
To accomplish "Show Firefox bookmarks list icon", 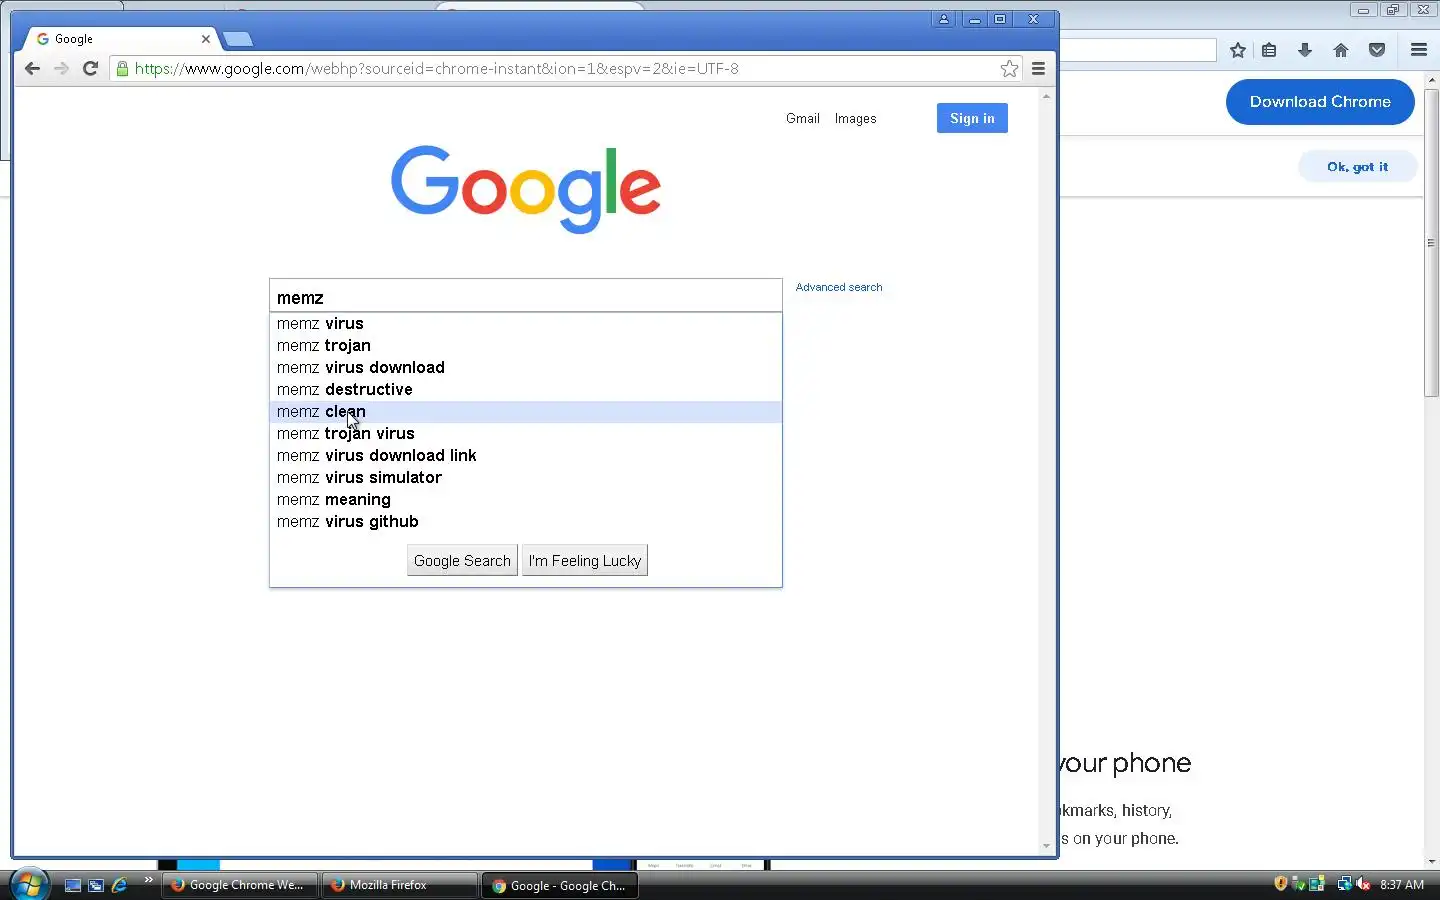I will pyautogui.click(x=1269, y=50).
